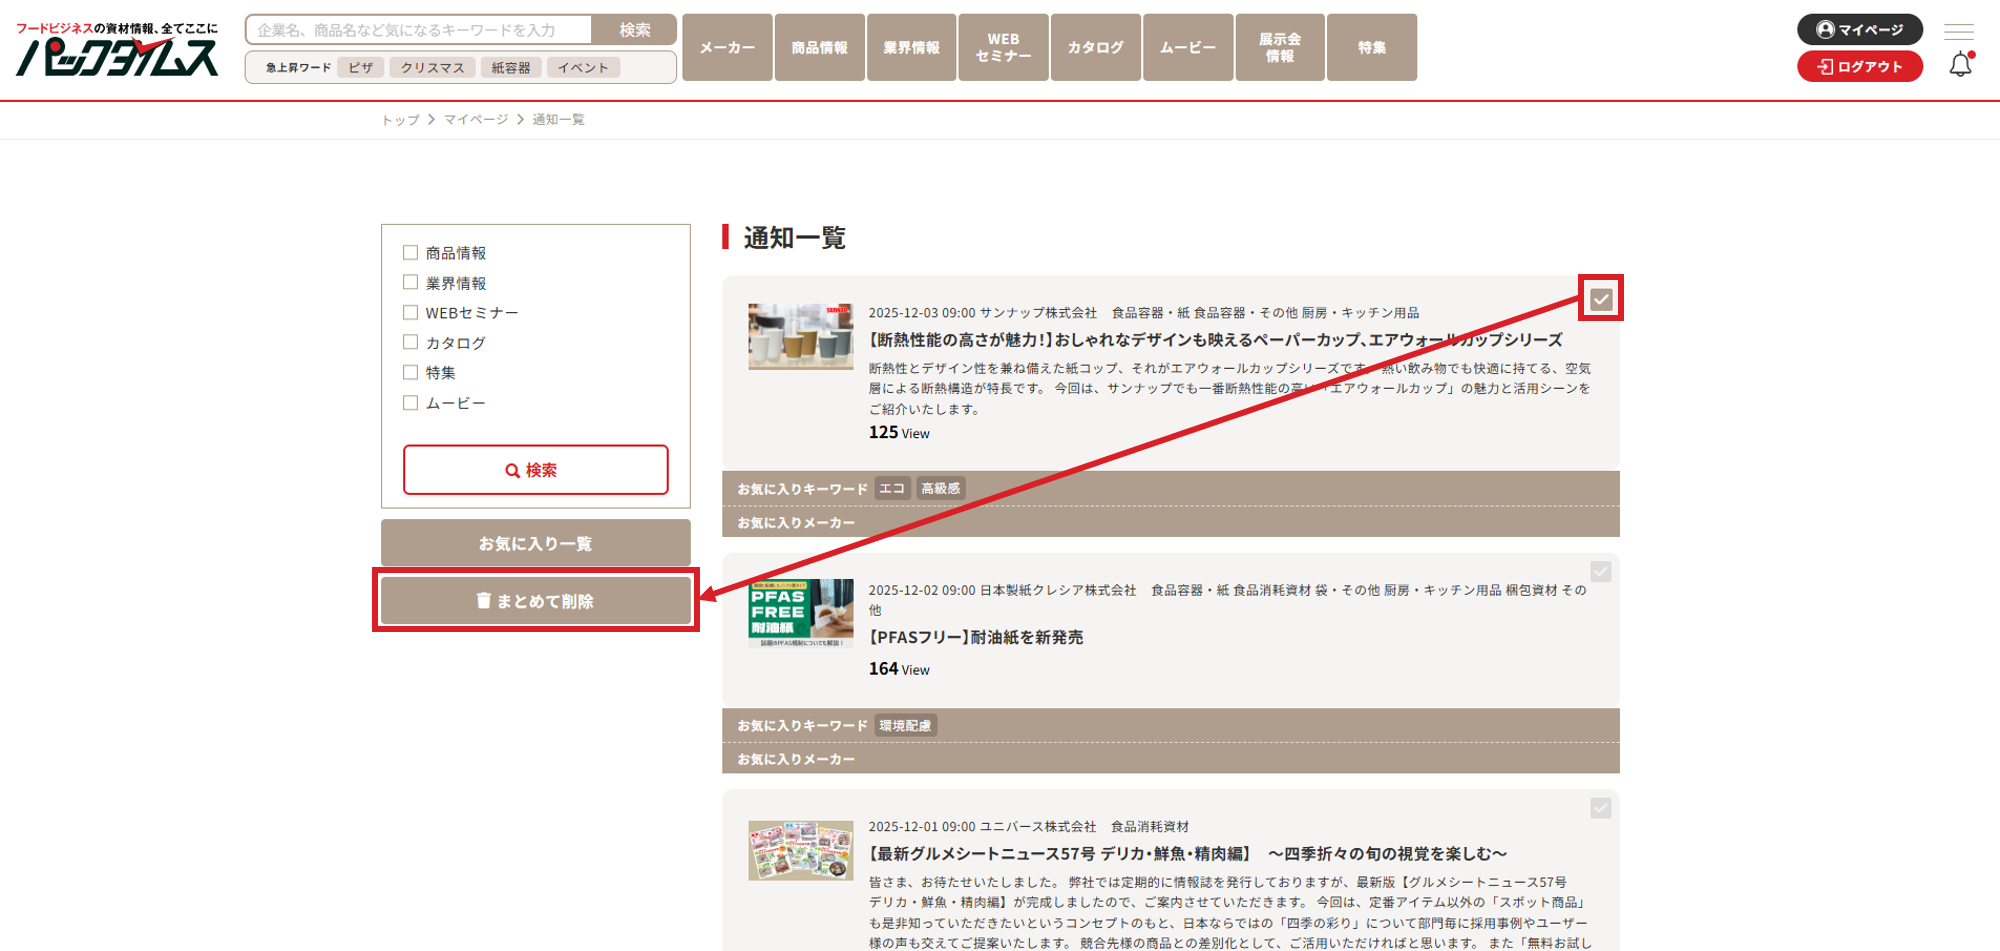Image resolution: width=2000 pixels, height=951 pixels.
Task: Click the red-outlined 検索 filter button
Action: point(535,470)
